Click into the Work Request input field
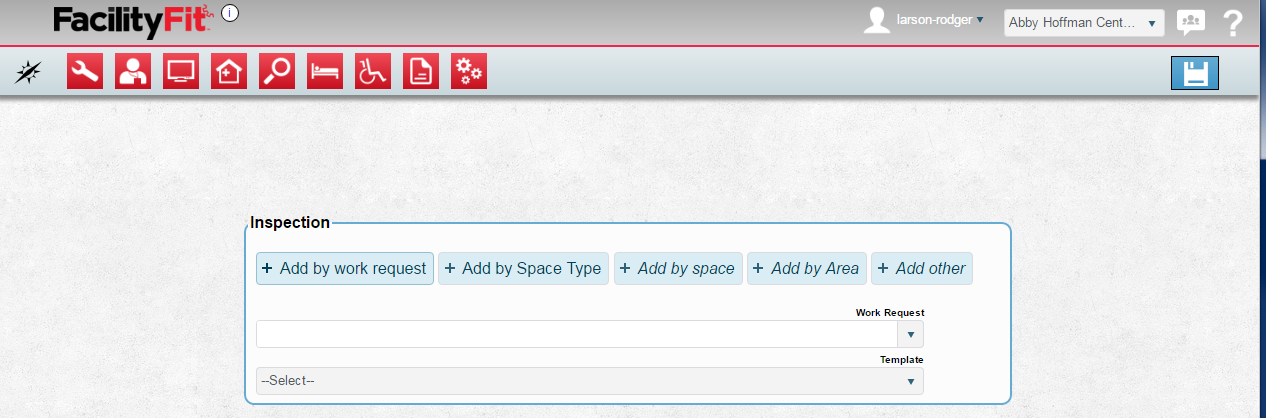The width and height of the screenshot is (1266, 418). click(578, 334)
